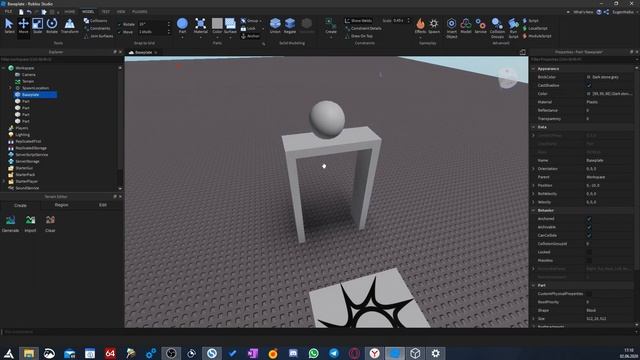Click the Show Welds button

(358, 21)
